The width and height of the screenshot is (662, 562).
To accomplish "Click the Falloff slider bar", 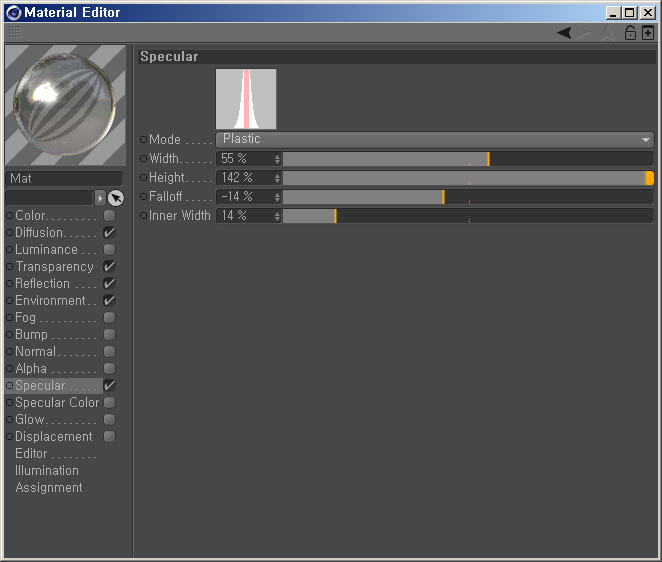I will click(468, 197).
